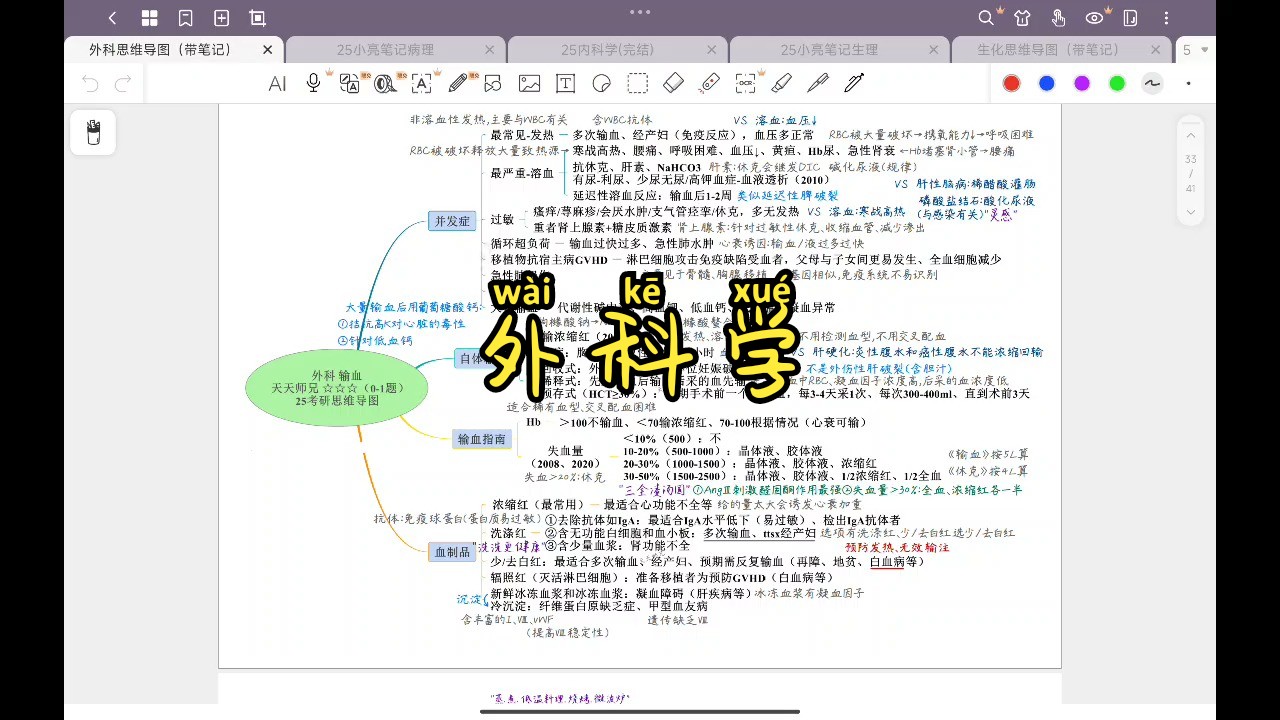Screen dimensions: 1280x720
Task: Open the AI assistant tool
Action: (x=277, y=84)
